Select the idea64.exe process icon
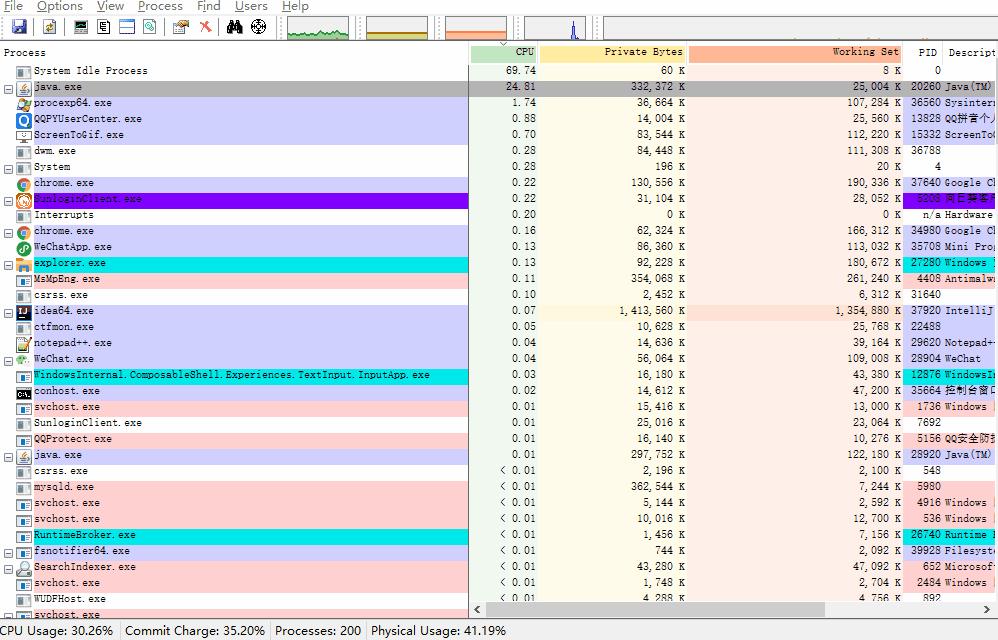The image size is (998, 640). click(24, 311)
